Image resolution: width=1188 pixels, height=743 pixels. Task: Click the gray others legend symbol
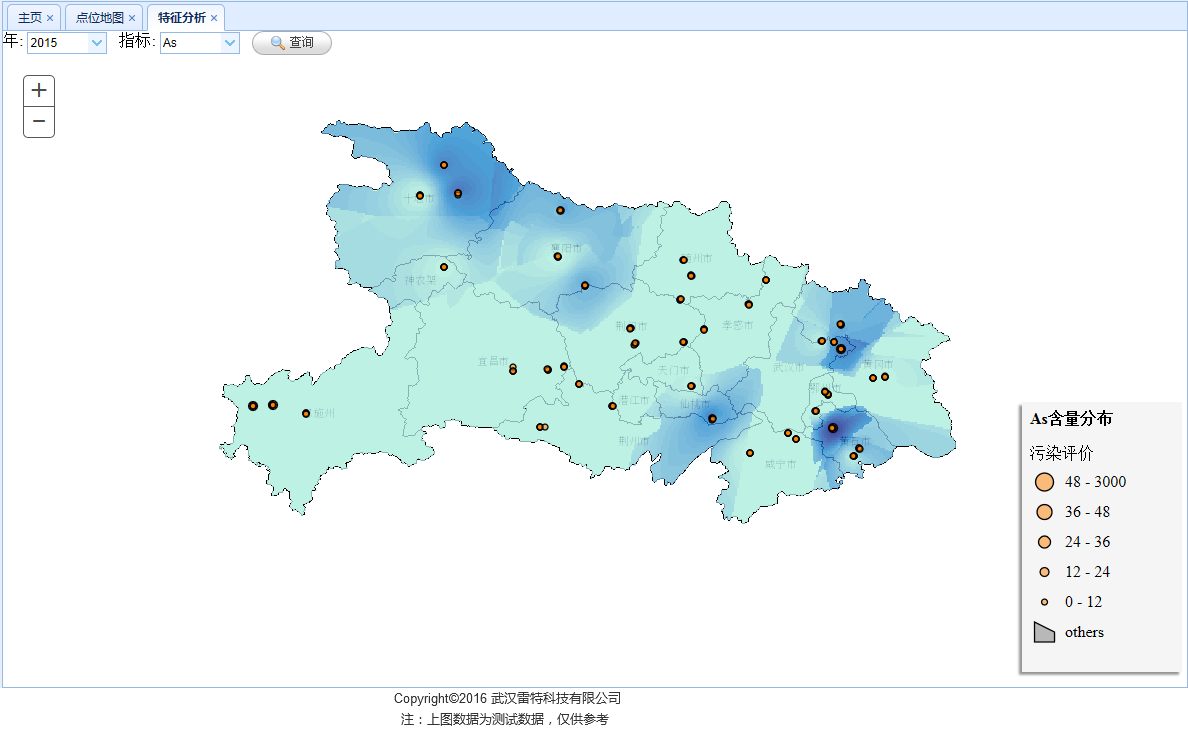pos(1045,632)
